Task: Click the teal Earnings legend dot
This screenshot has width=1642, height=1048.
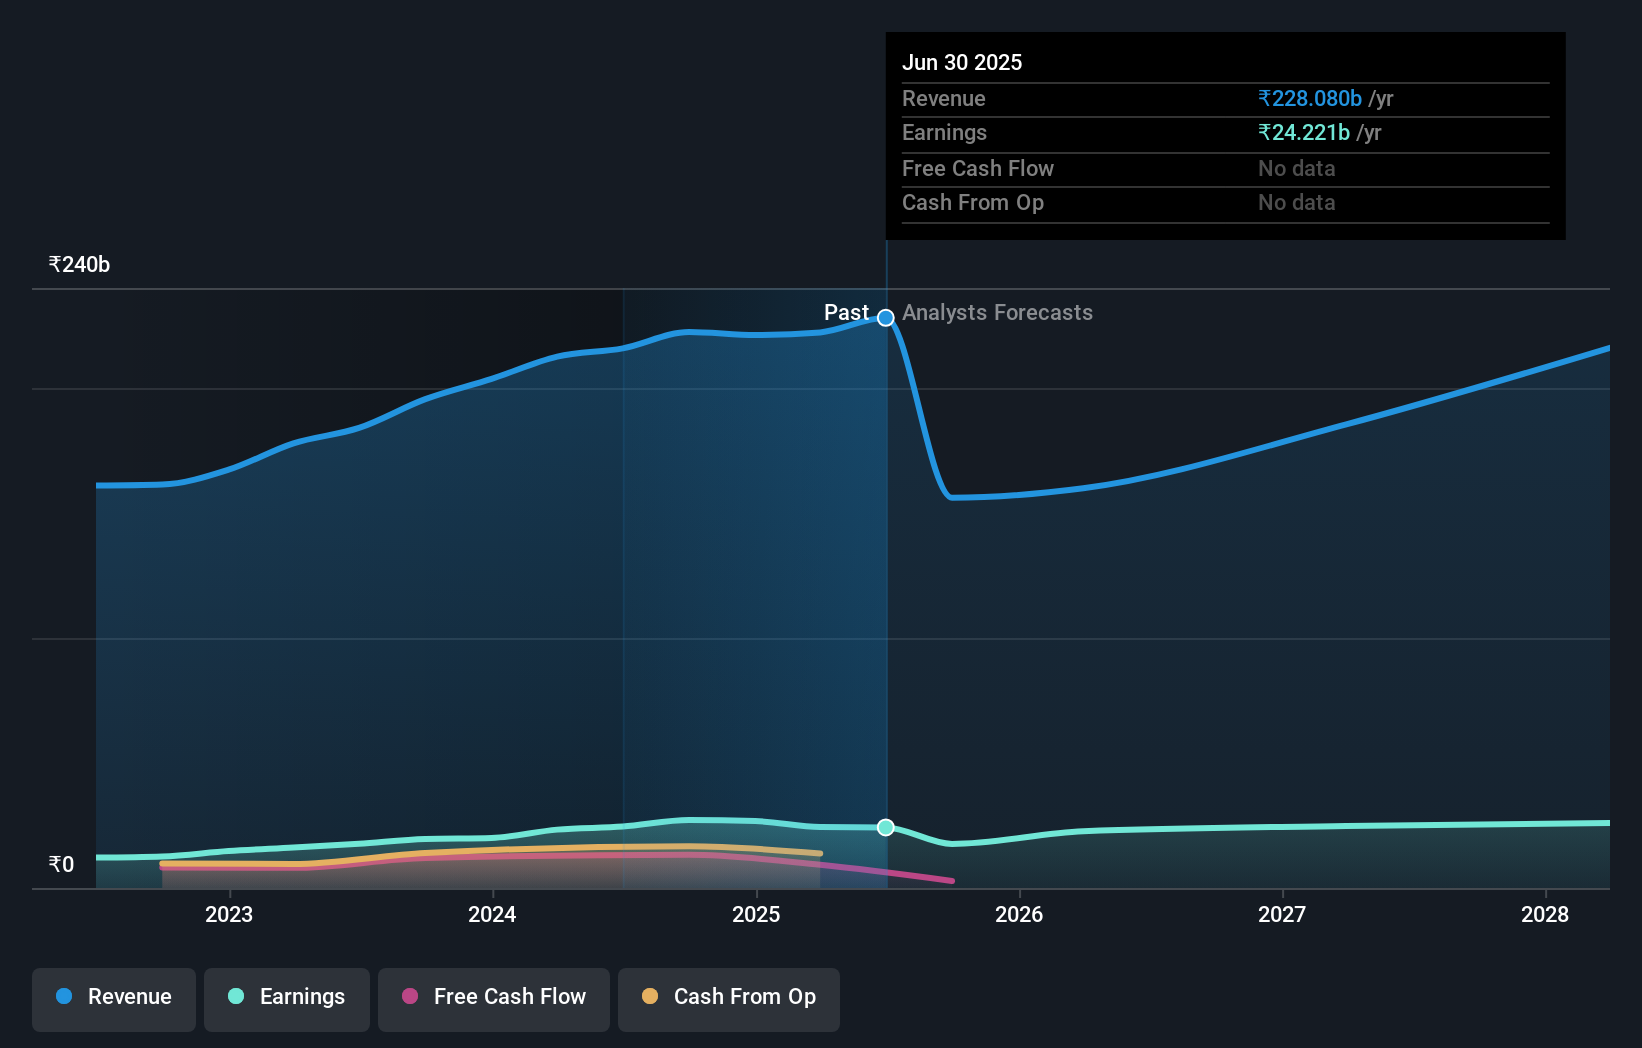Action: click(236, 996)
